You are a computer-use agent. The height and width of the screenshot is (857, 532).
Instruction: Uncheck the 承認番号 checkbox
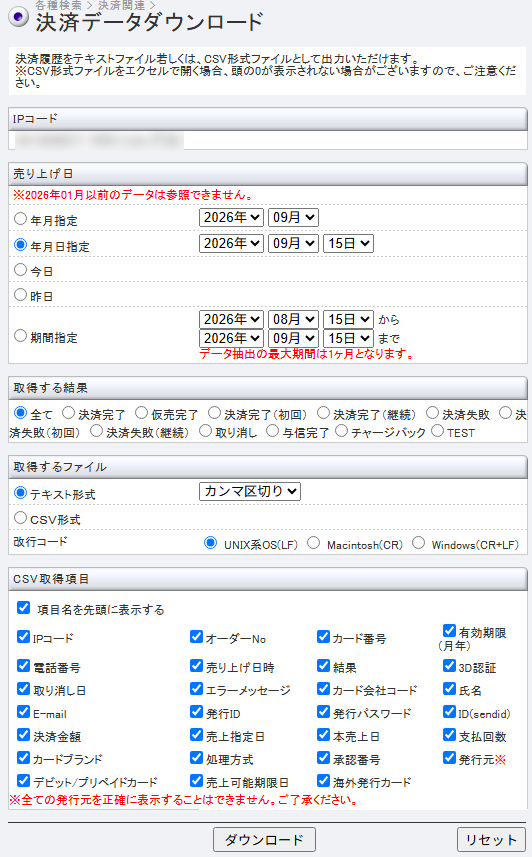(323, 758)
